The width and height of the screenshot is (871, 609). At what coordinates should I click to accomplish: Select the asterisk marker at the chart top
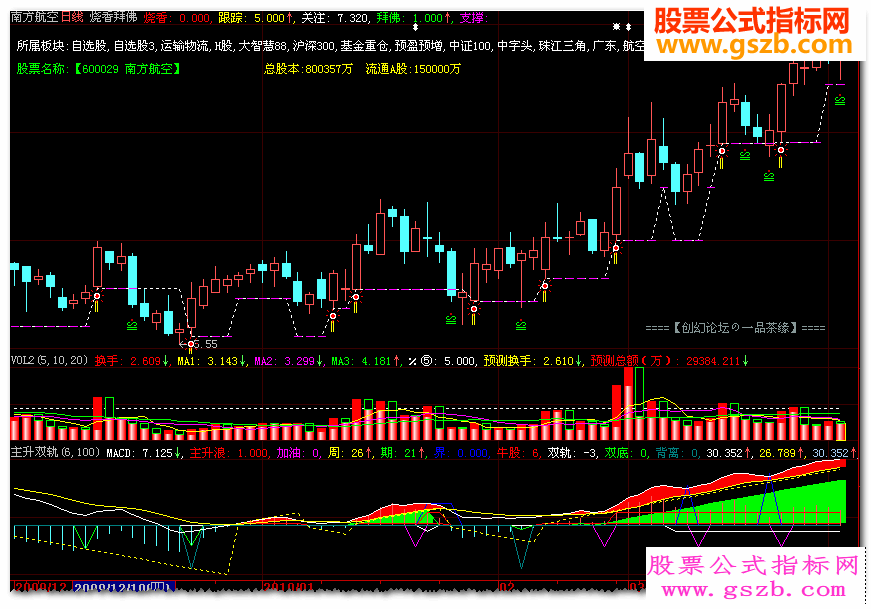(616, 26)
